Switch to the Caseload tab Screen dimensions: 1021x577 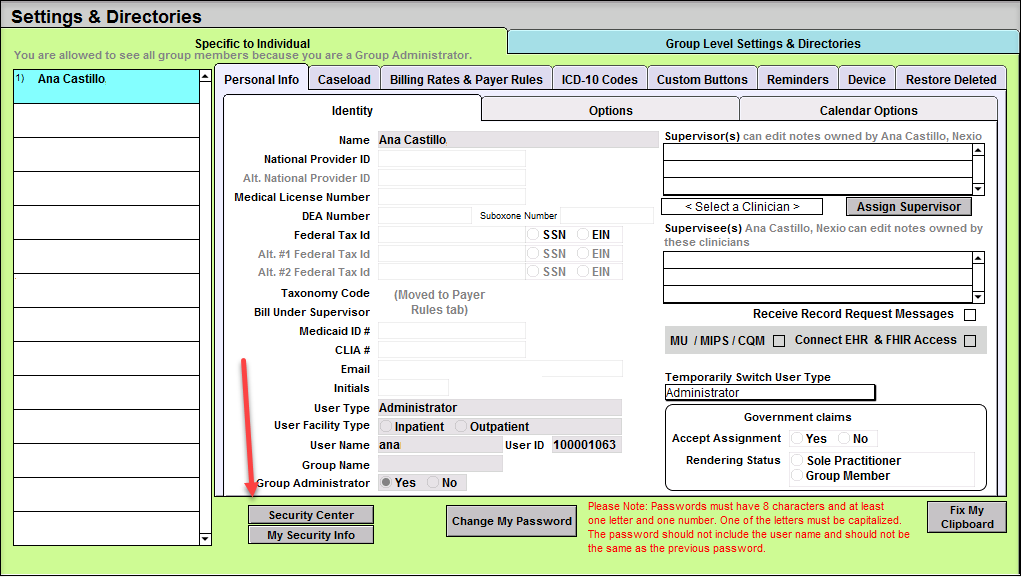(x=344, y=80)
